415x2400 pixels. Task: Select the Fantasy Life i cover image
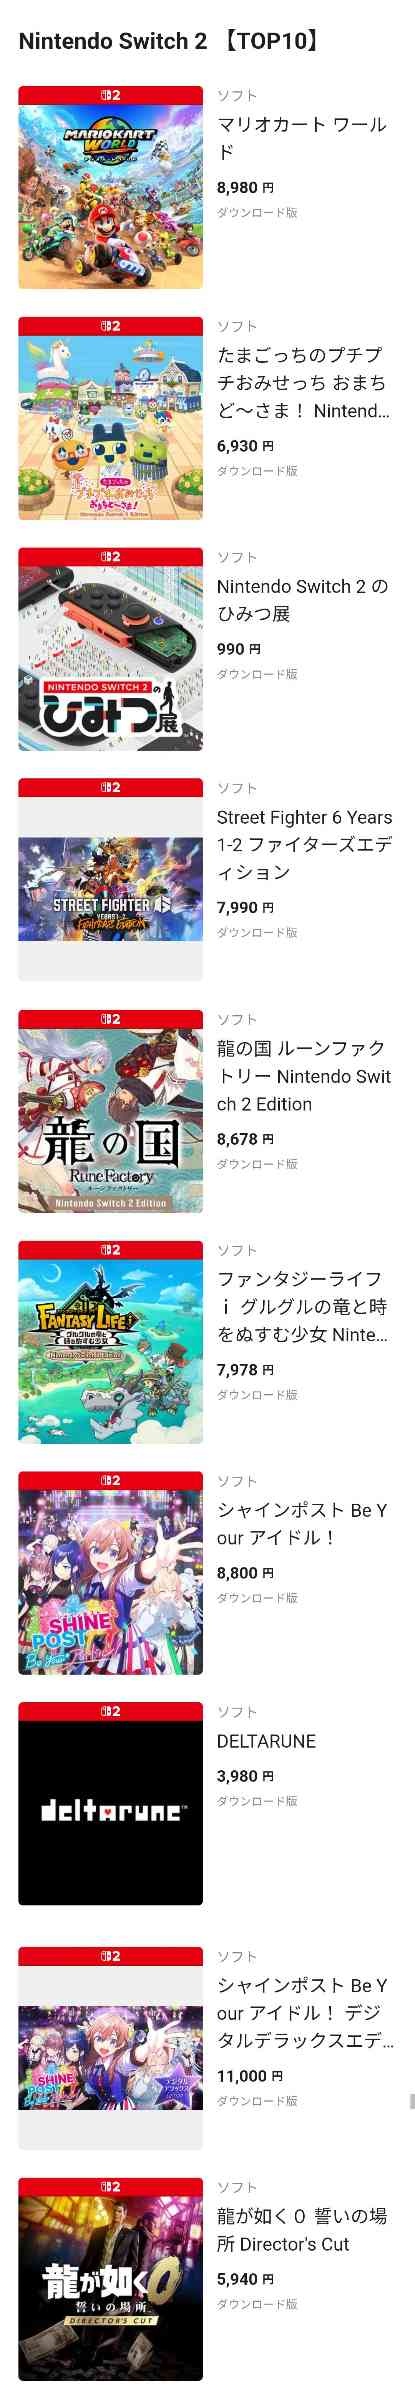coord(110,1342)
